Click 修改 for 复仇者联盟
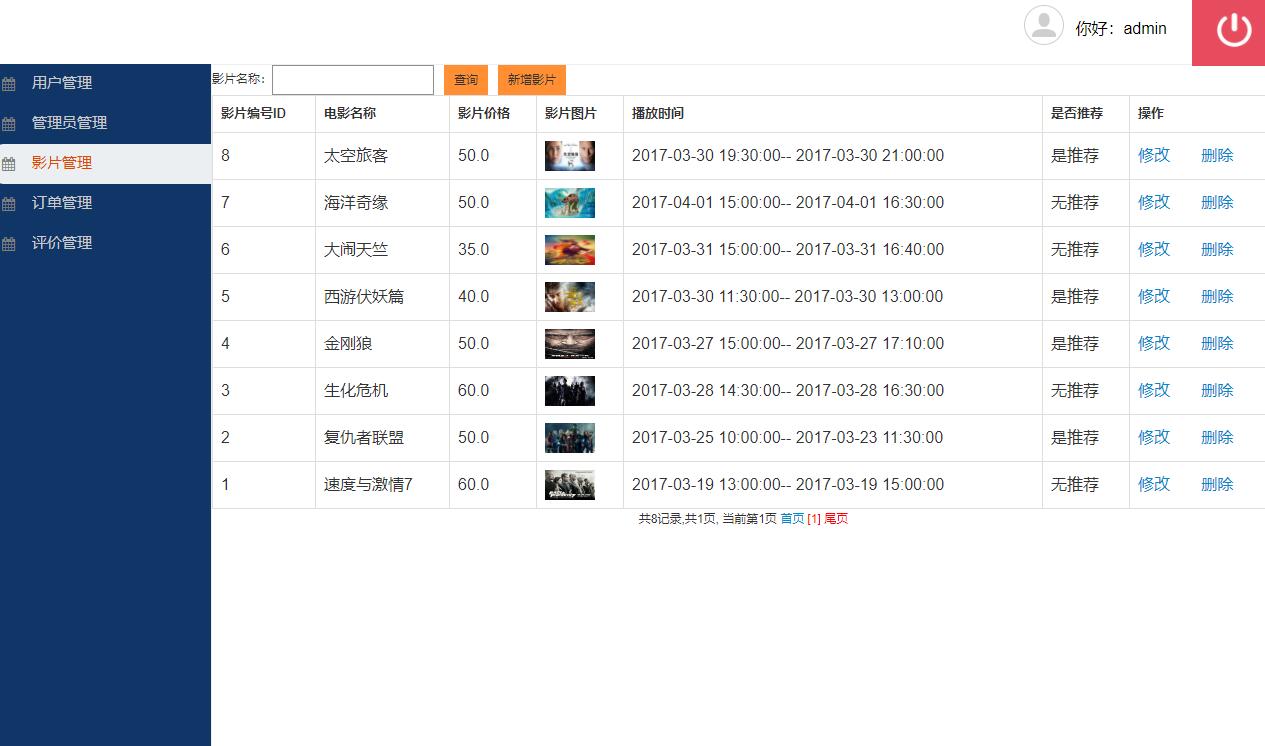Screen dimensions: 1265x746 (1154, 437)
